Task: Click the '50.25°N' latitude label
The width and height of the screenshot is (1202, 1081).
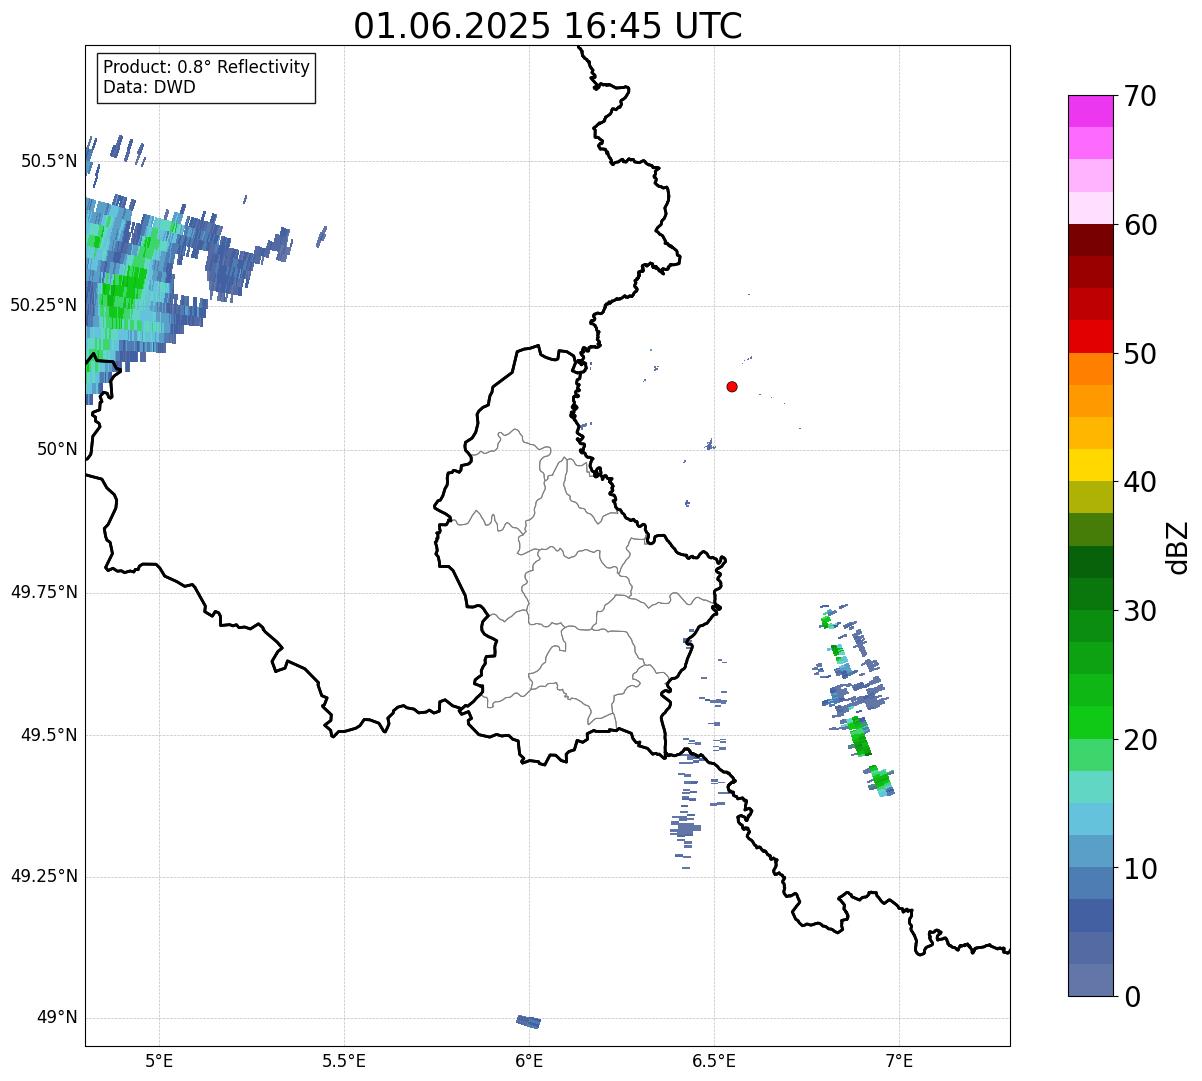Action: [44, 305]
